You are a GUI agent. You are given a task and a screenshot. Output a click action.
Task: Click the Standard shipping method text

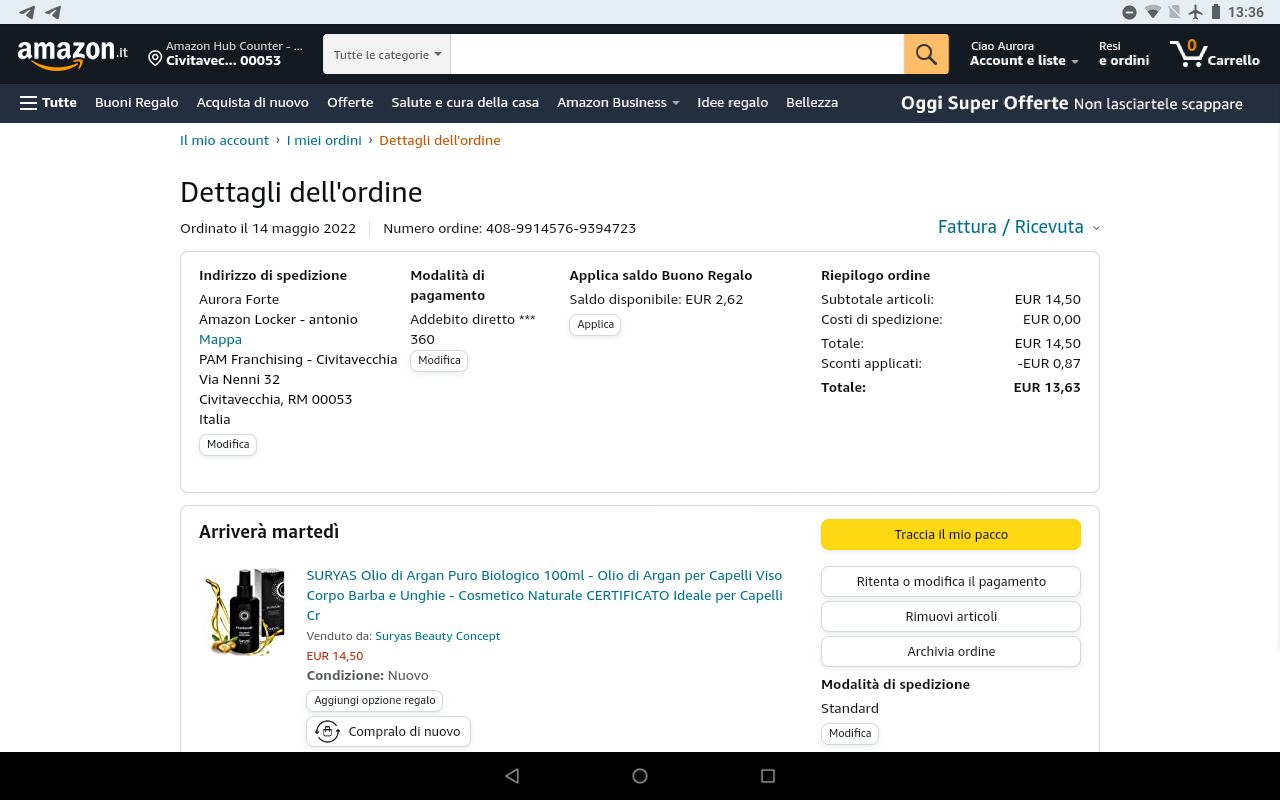click(x=850, y=708)
